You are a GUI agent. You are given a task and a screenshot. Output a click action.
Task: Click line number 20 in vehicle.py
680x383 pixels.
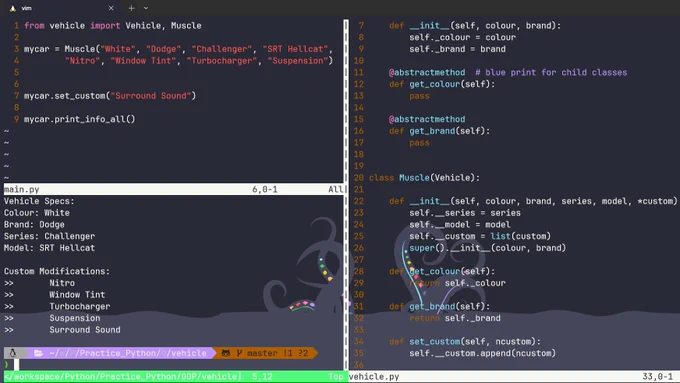point(359,178)
